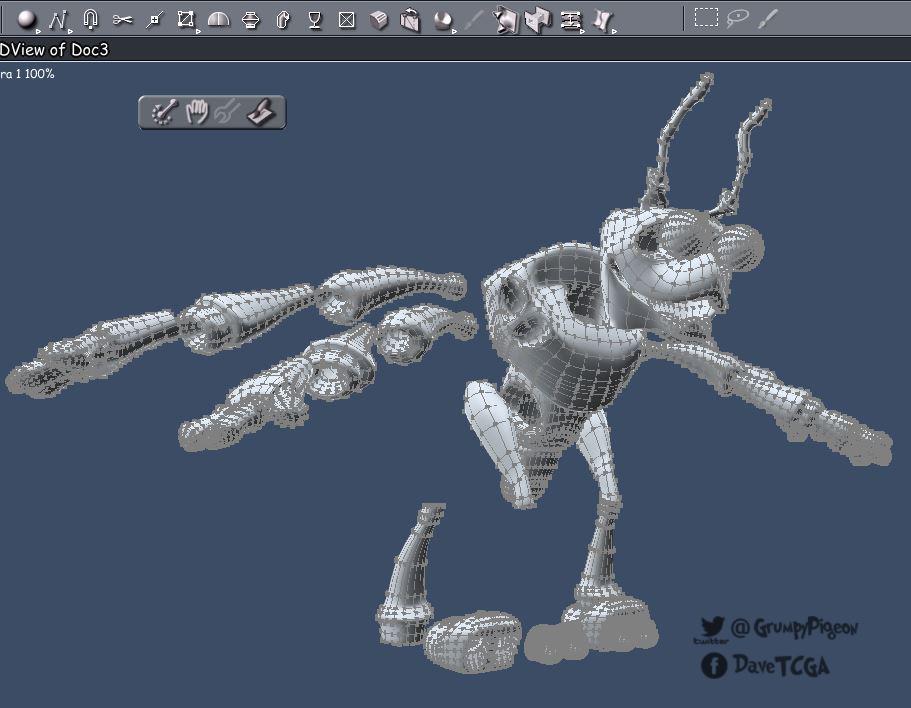This screenshot has height=708, width=911.
Task: Select the scissors cut tool
Action: pyautogui.click(x=122, y=20)
